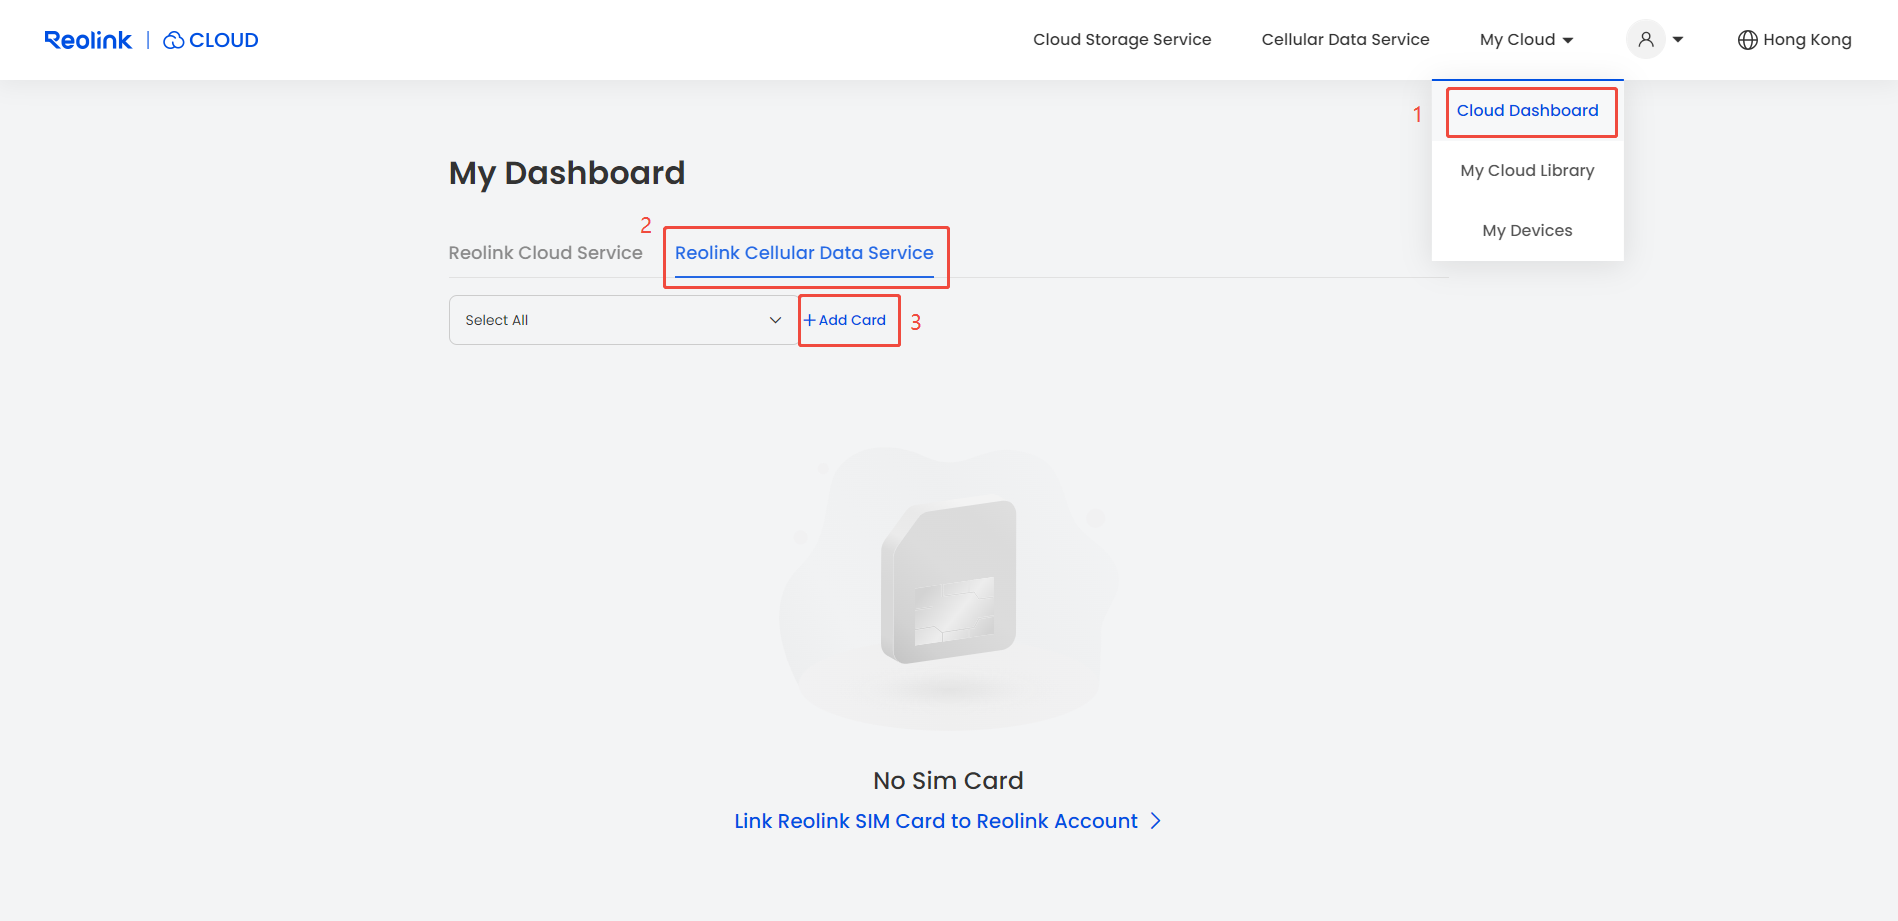Screen dimensions: 1898x921
Task: Open the user account avatar icon
Action: point(1645,40)
